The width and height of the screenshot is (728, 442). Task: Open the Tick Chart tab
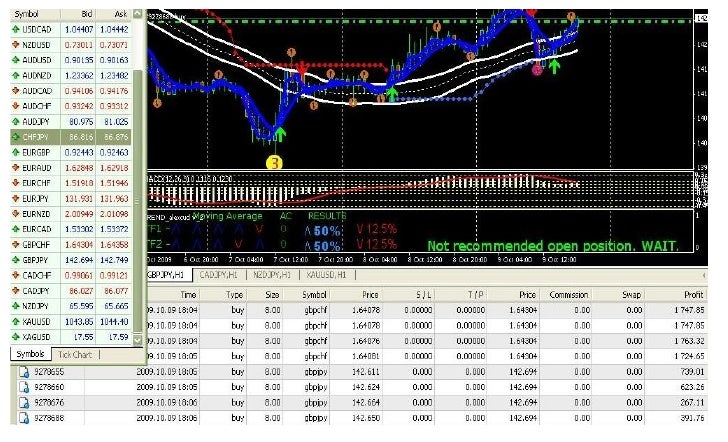[x=75, y=355]
